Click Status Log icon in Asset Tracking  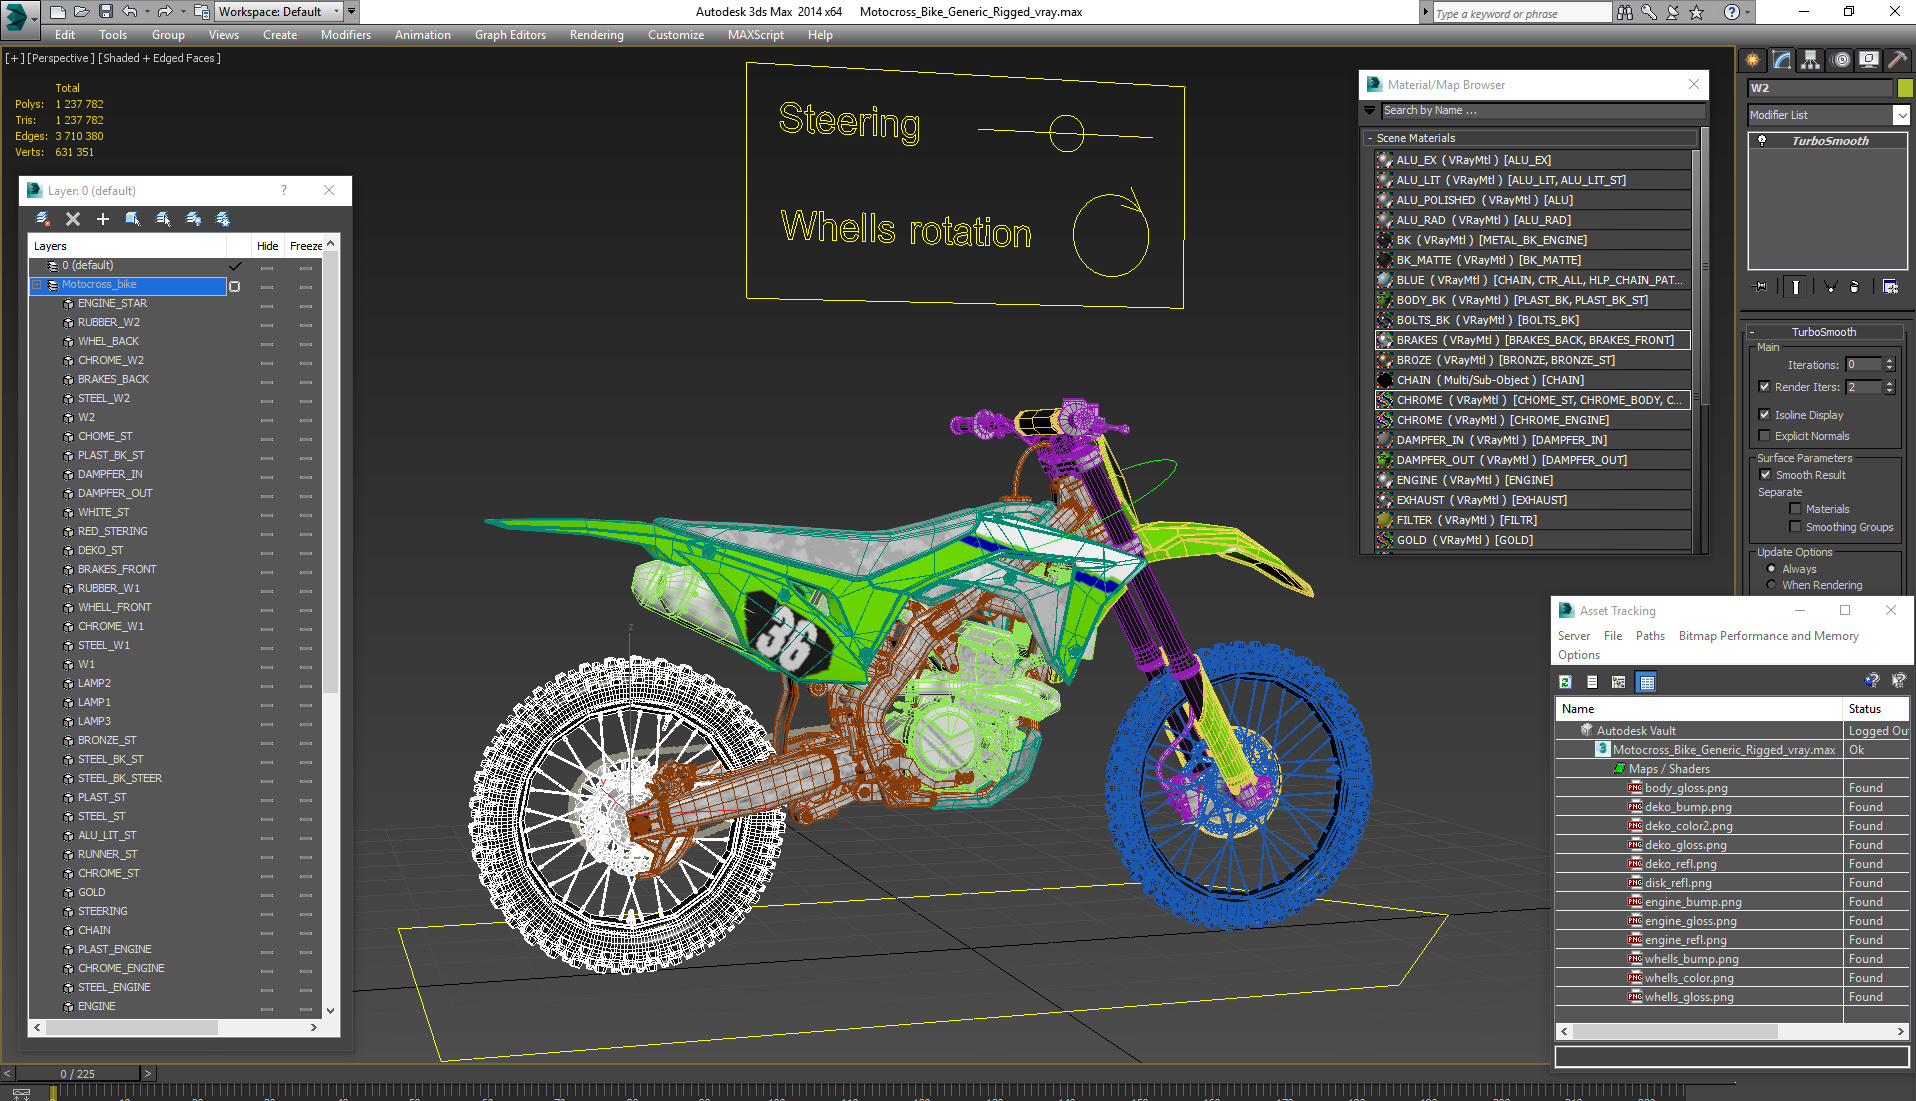(1592, 682)
